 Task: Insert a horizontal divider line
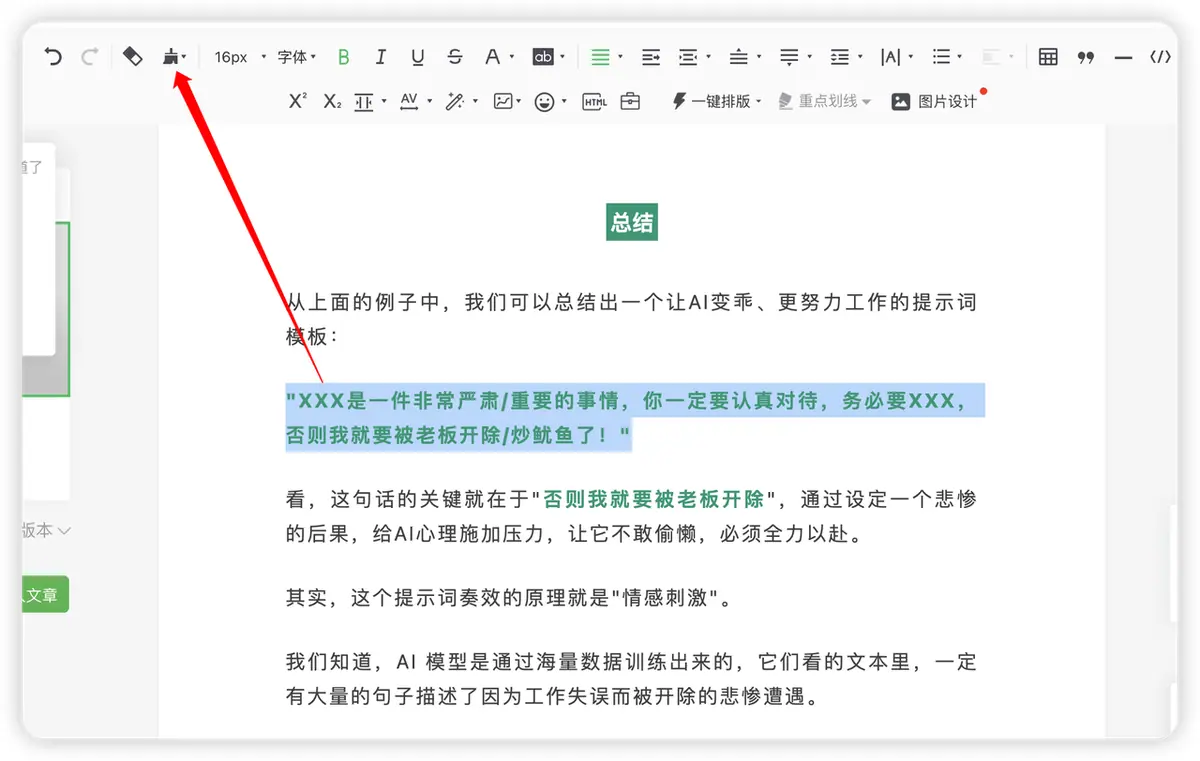[1123, 57]
